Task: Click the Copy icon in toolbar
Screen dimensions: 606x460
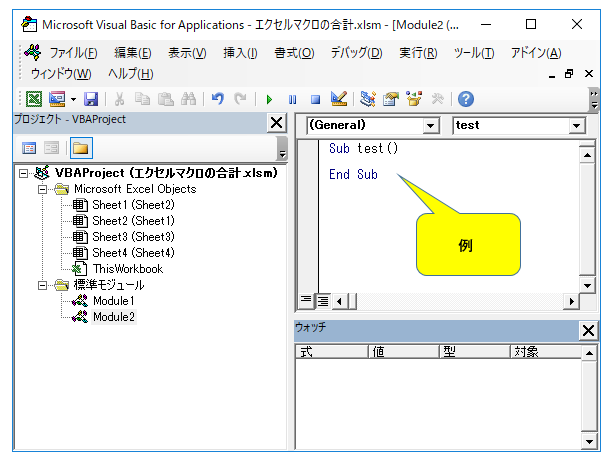Action: click(142, 99)
